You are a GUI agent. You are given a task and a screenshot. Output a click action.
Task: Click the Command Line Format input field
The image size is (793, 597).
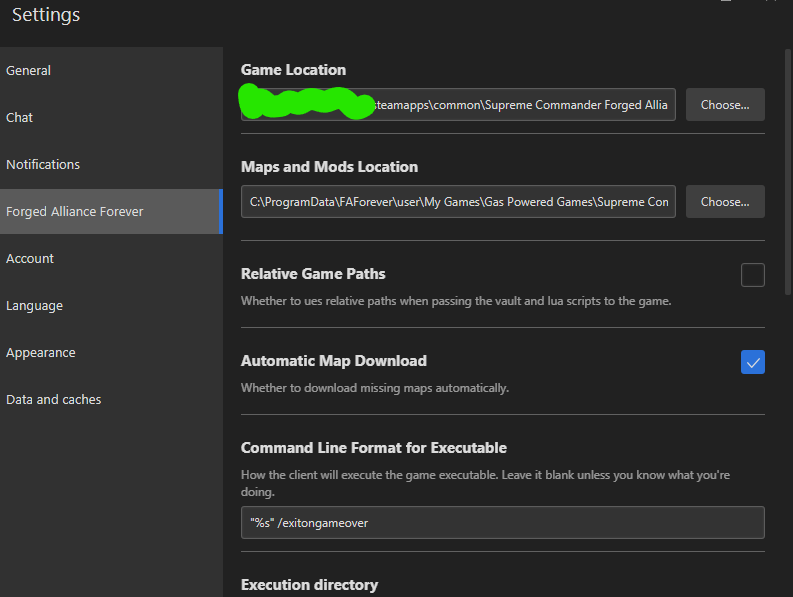(503, 523)
